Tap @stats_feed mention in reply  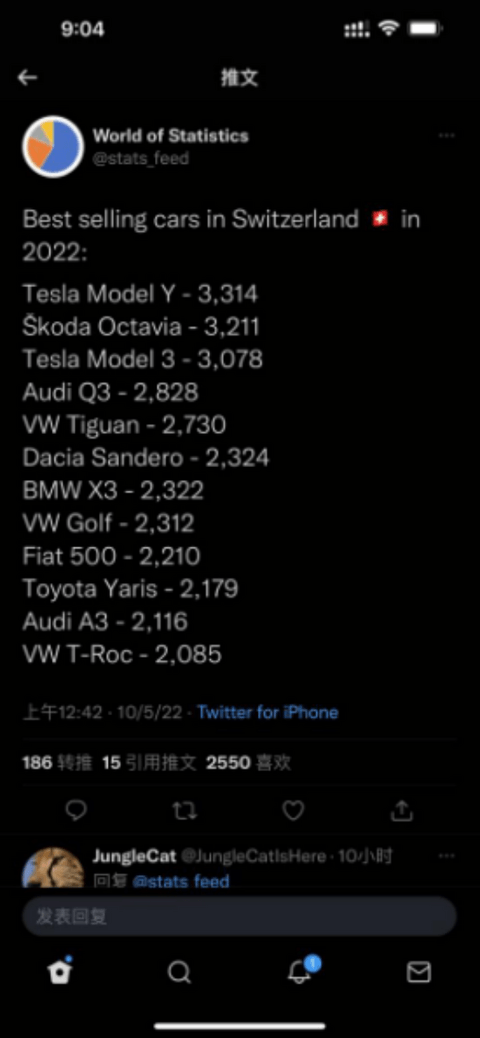[x=181, y=881]
